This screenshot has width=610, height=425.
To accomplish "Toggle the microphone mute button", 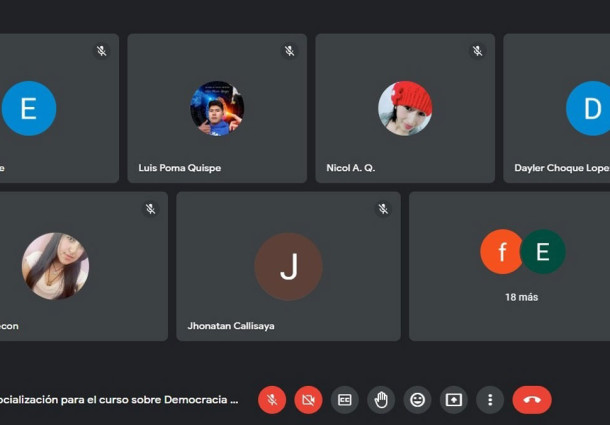I will 272,400.
